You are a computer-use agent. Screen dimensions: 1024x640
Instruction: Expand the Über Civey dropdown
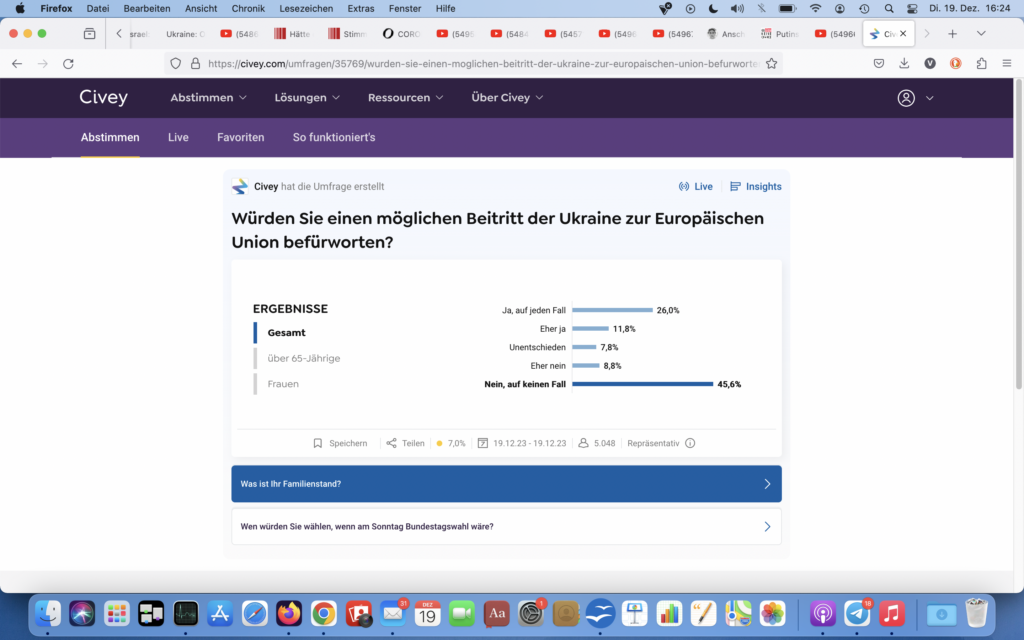point(507,98)
